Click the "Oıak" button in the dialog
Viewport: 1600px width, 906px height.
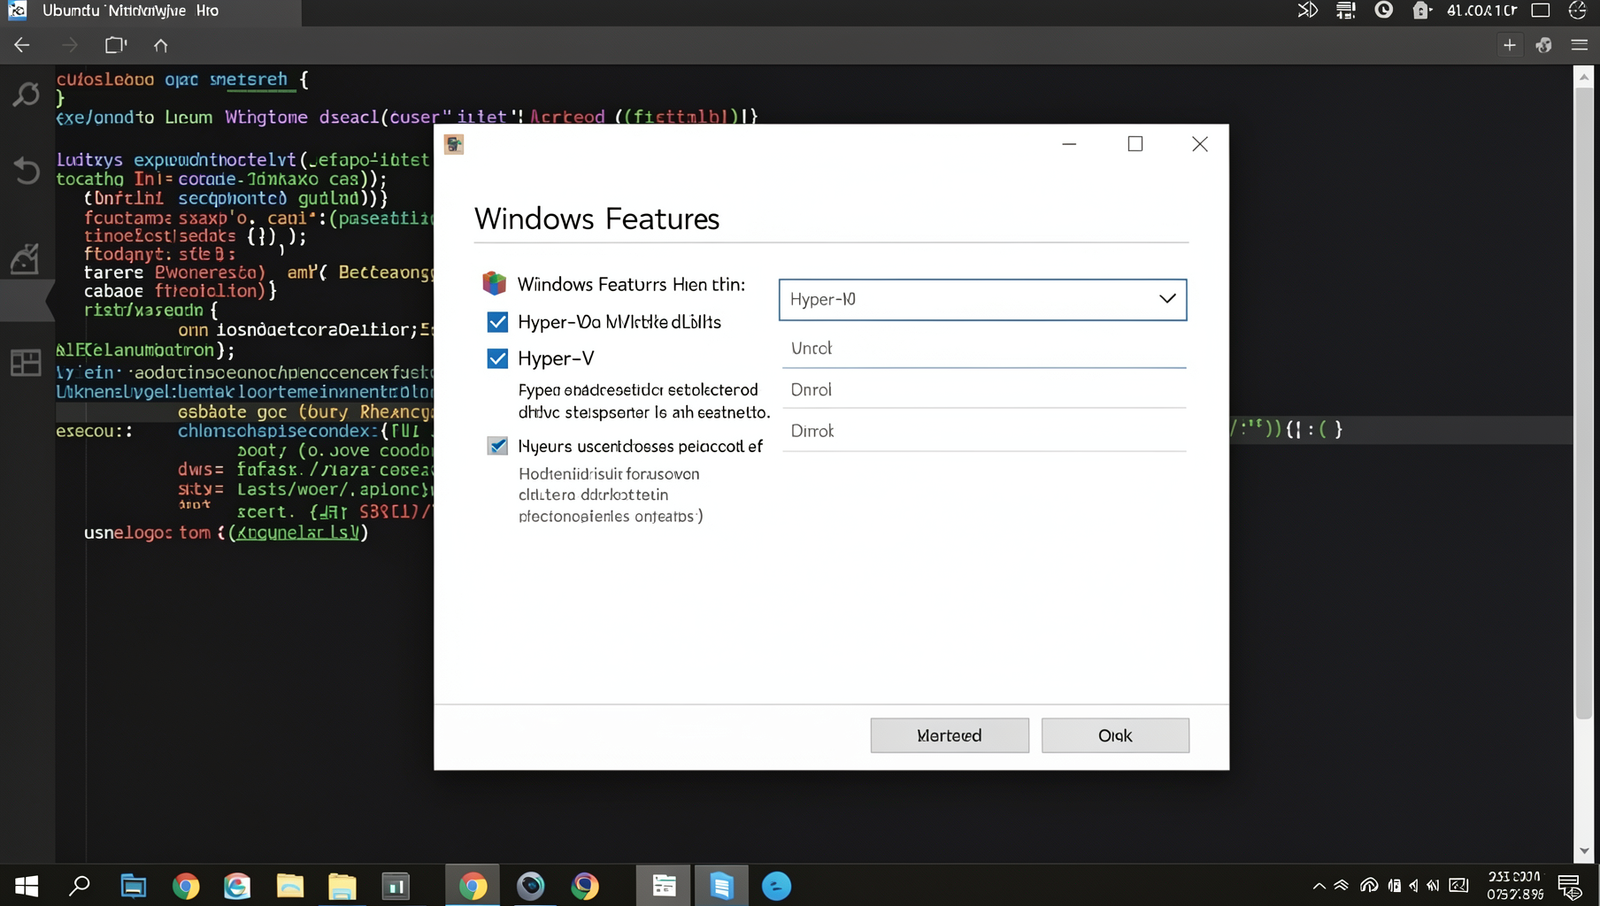pyautogui.click(x=1115, y=735)
